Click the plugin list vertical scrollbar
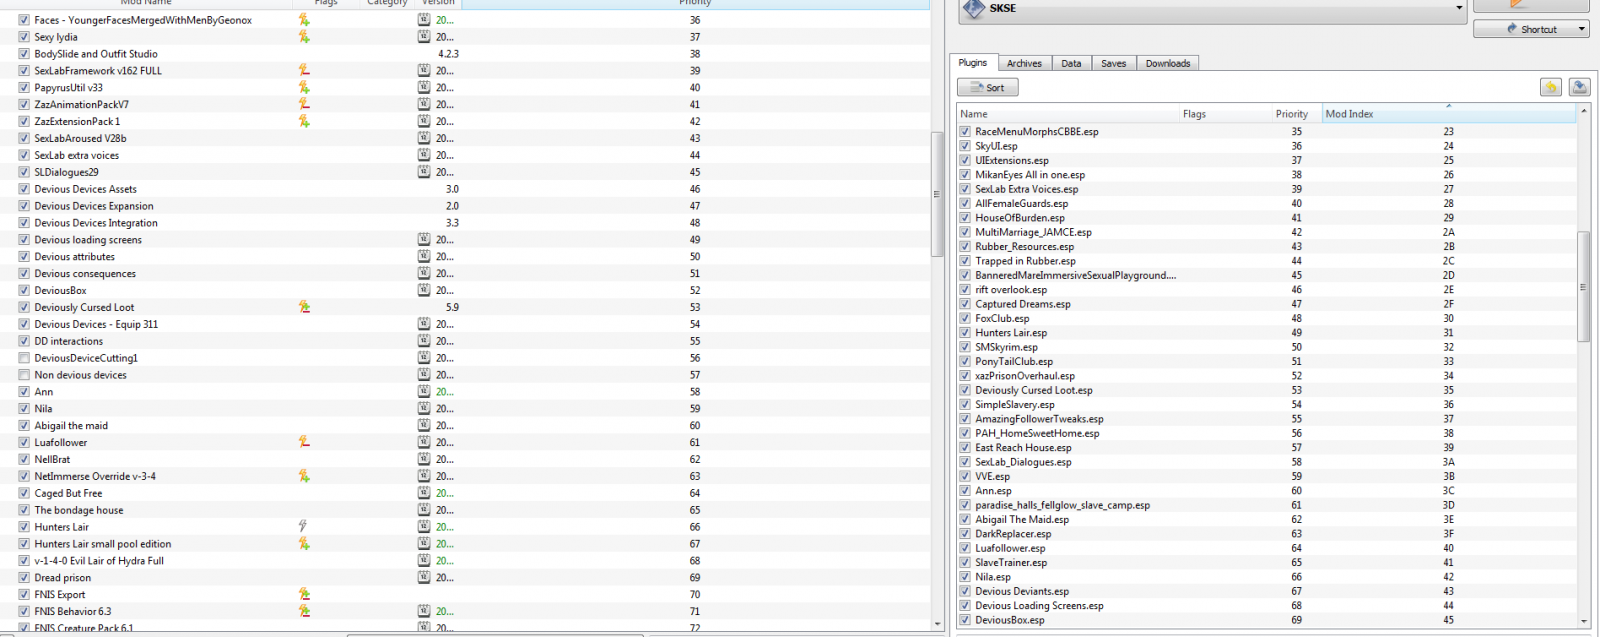The width and height of the screenshot is (1600, 637). [x=1583, y=285]
